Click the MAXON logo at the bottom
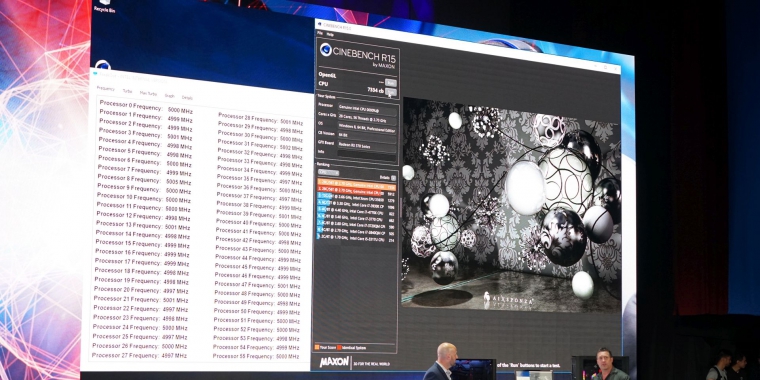 334,362
